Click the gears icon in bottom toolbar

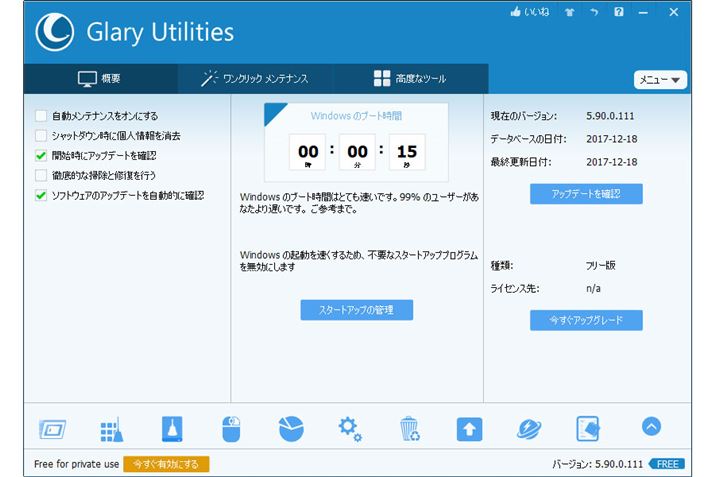pos(350,428)
